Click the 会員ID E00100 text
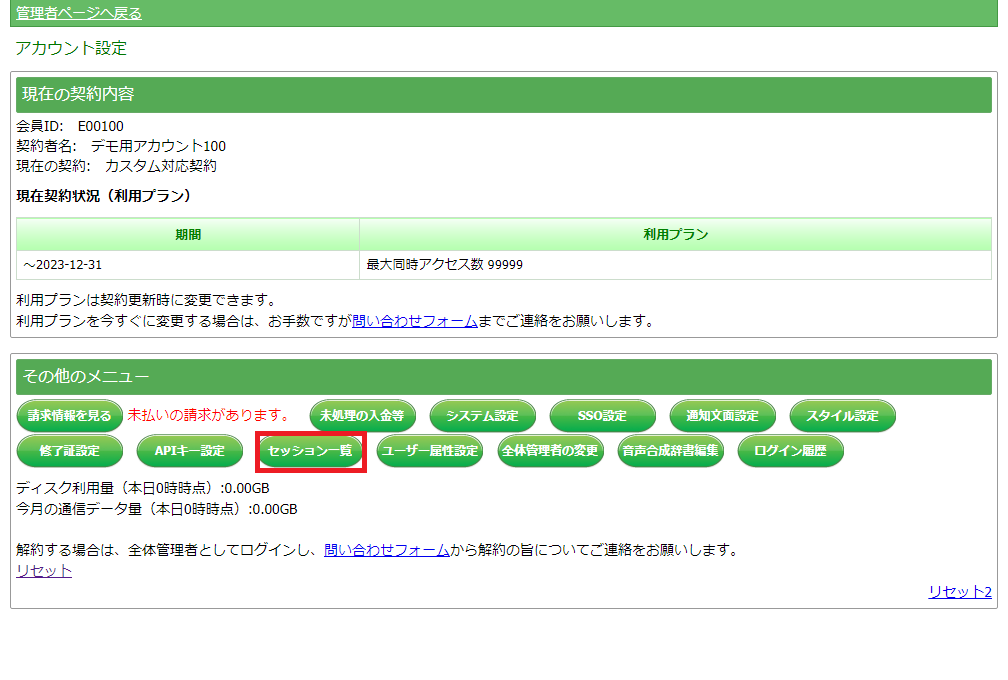Screen dimensions: 1008x680 pos(70,126)
